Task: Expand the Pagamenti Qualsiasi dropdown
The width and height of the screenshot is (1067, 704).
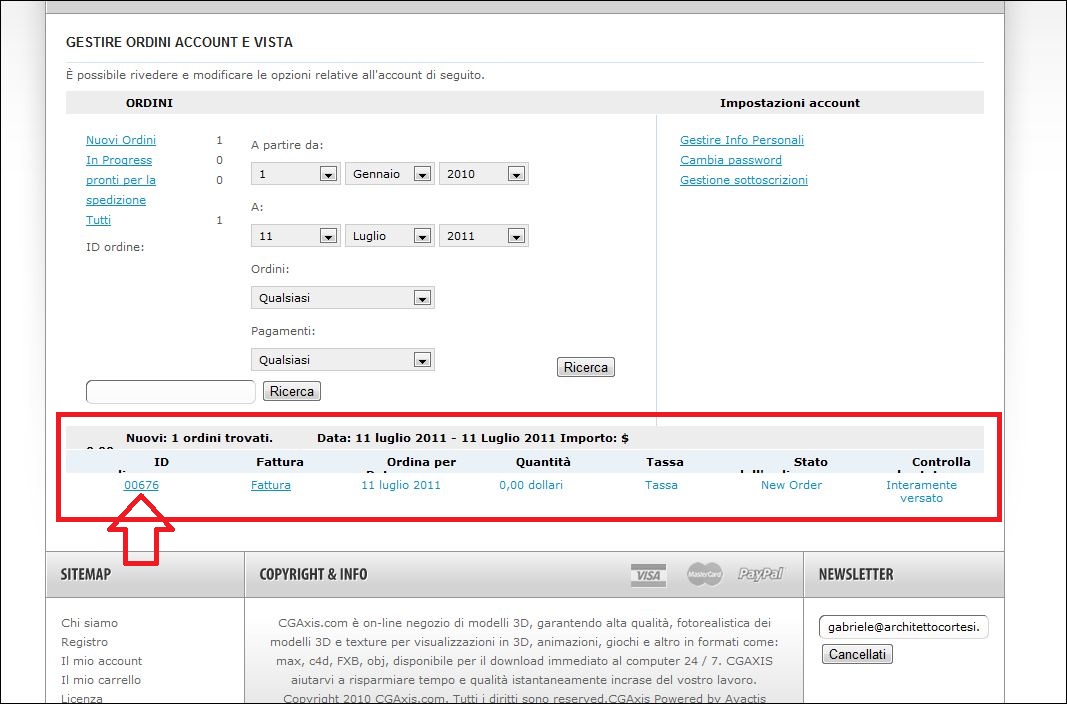Action: point(342,360)
